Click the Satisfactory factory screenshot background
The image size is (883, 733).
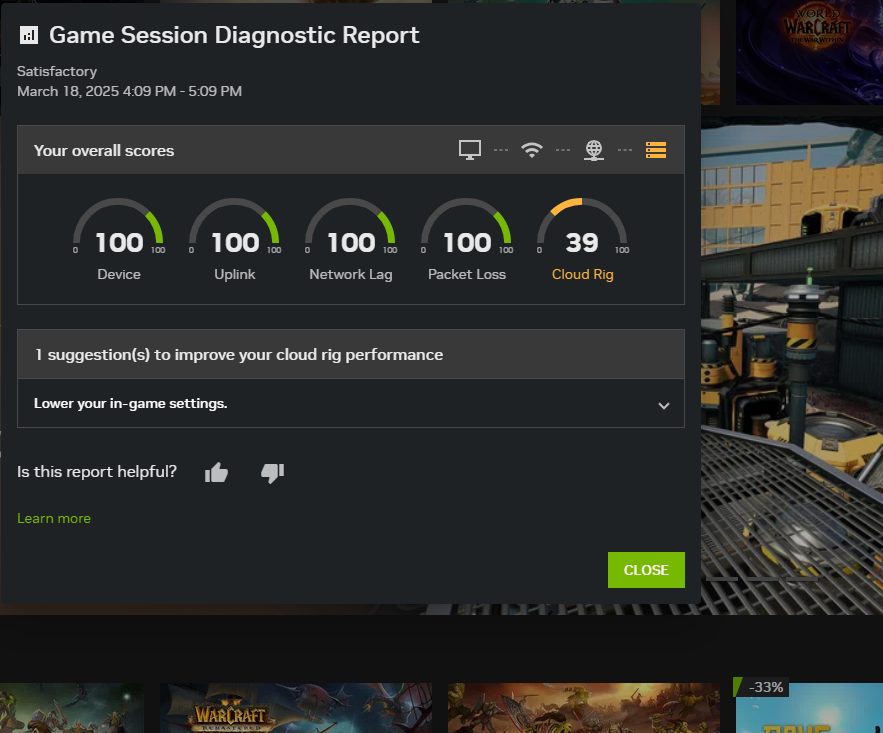[x=792, y=366]
